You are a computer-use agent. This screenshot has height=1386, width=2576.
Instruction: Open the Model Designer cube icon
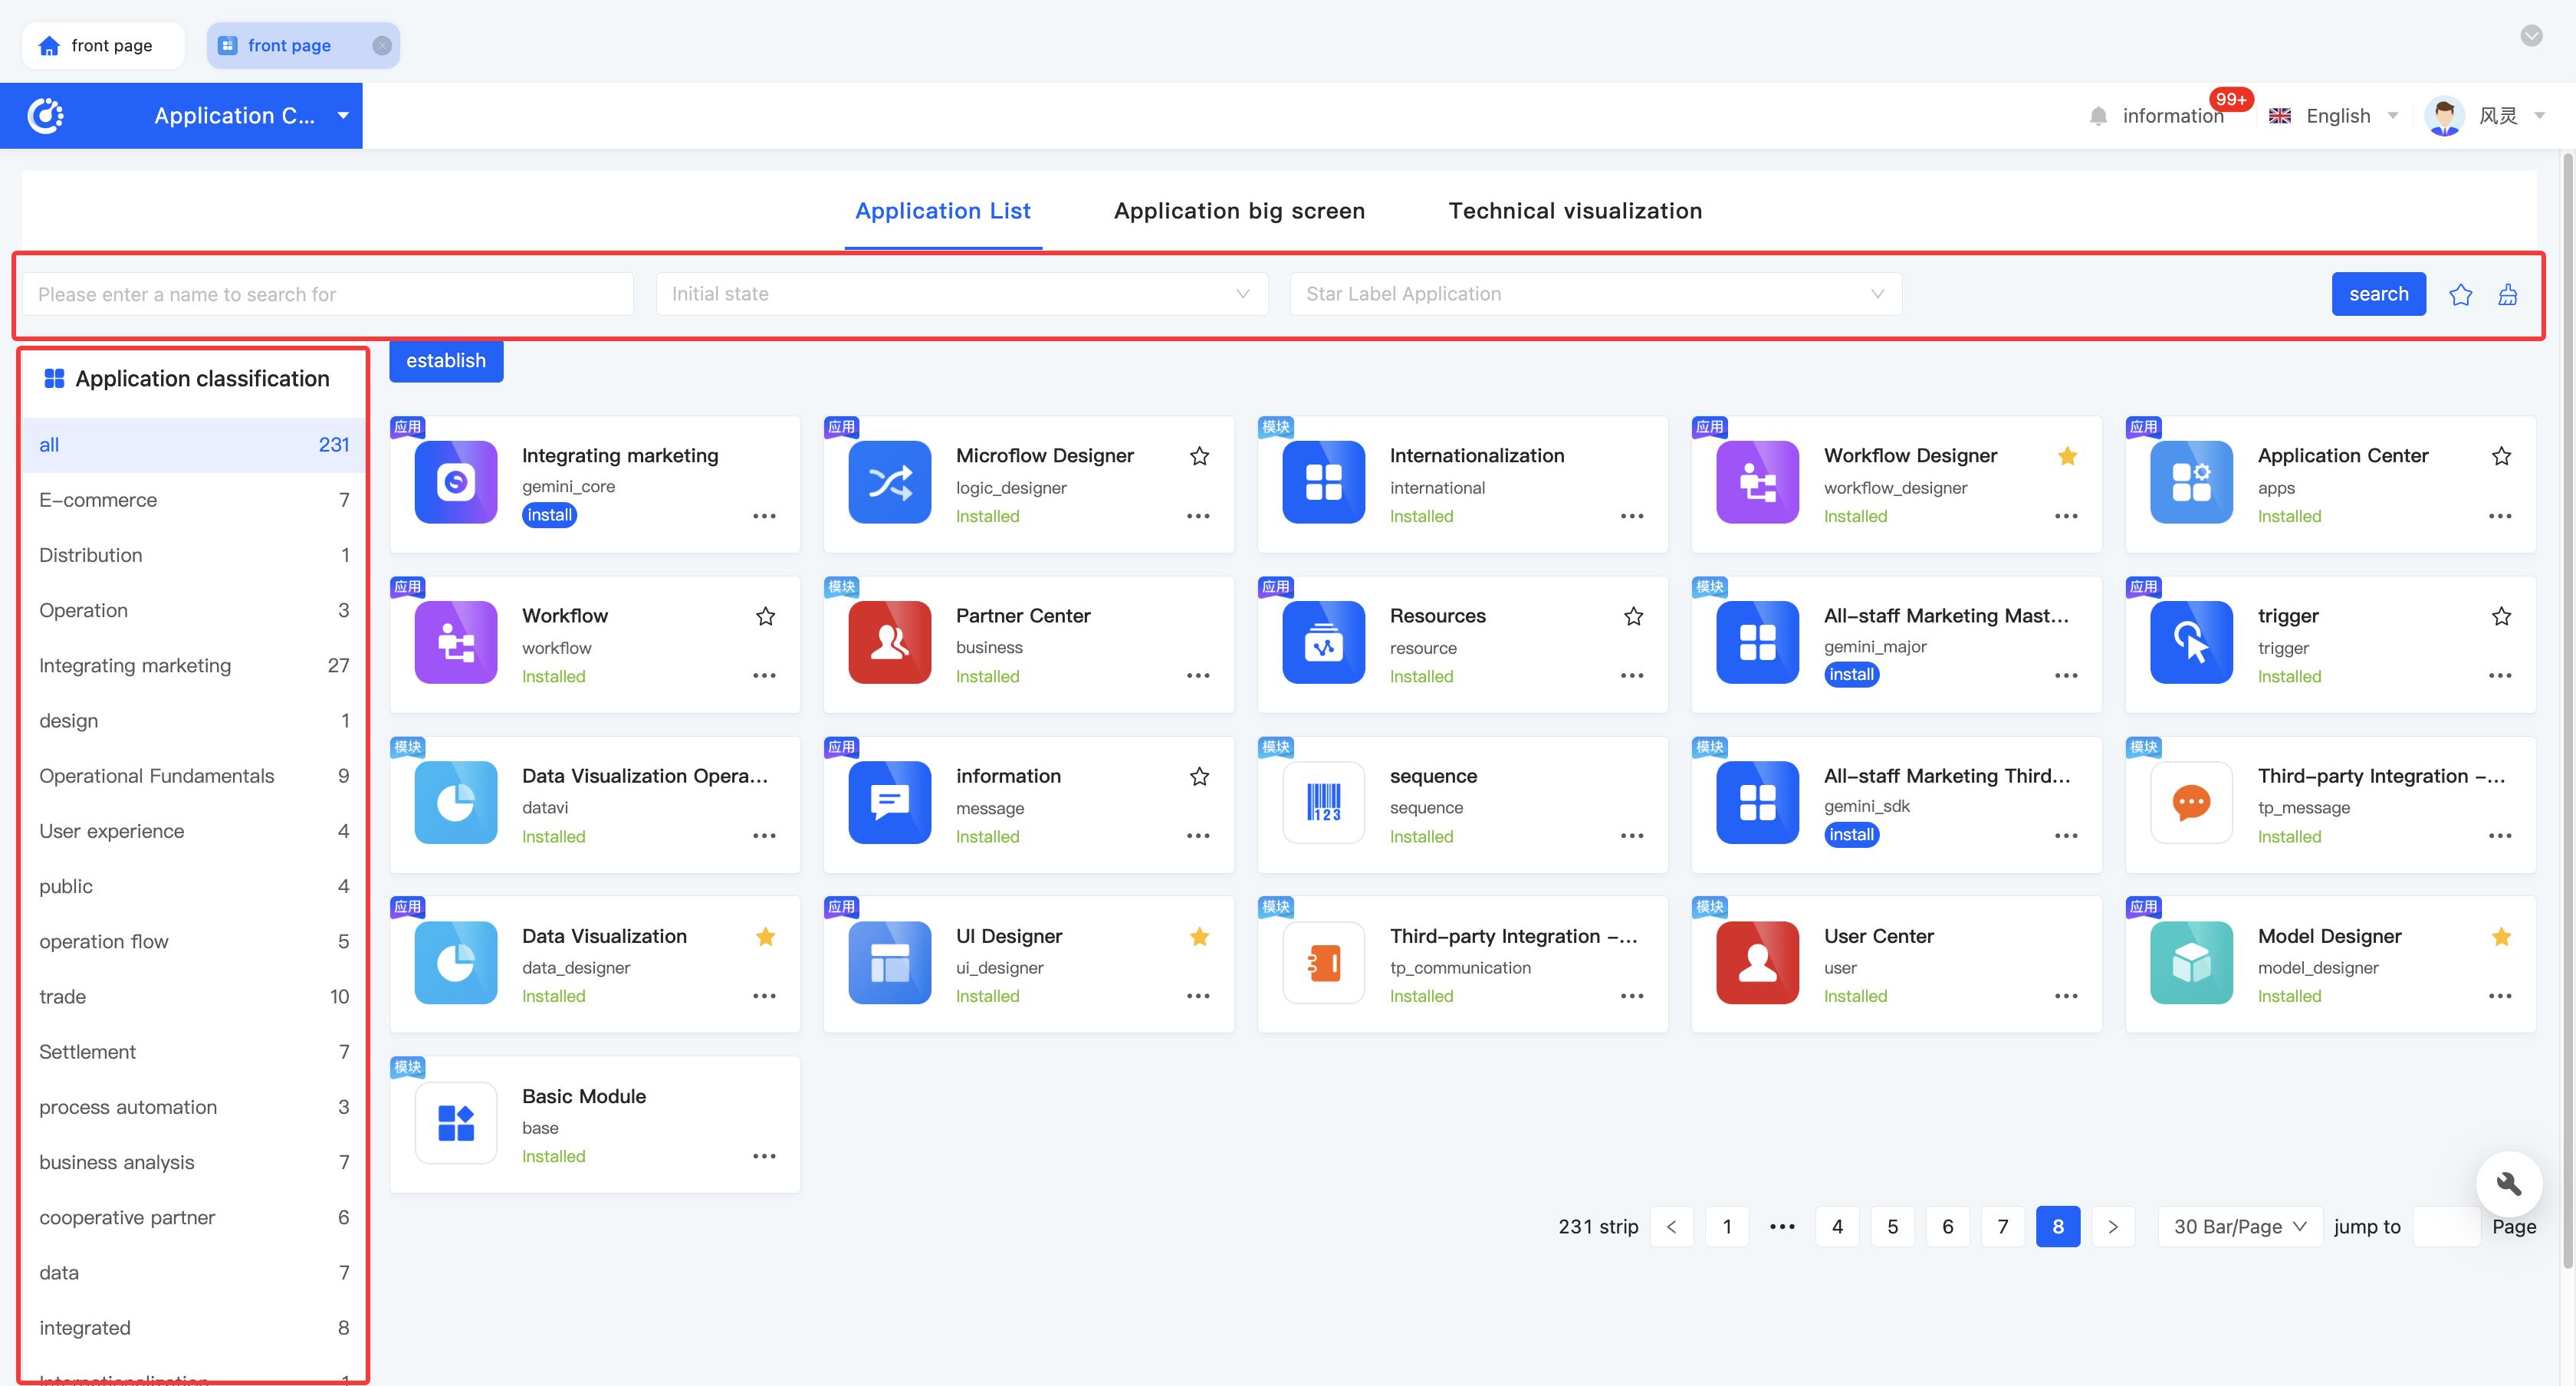[2190, 963]
